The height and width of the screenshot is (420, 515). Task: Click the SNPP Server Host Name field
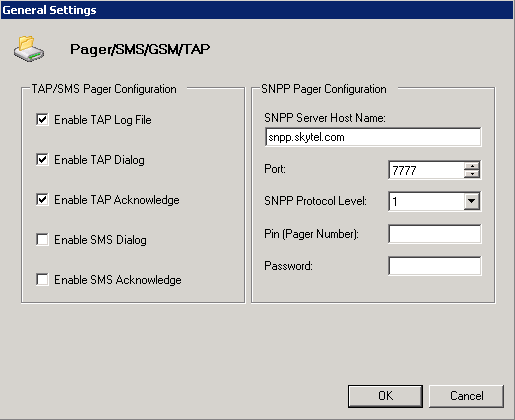[x=373, y=137]
